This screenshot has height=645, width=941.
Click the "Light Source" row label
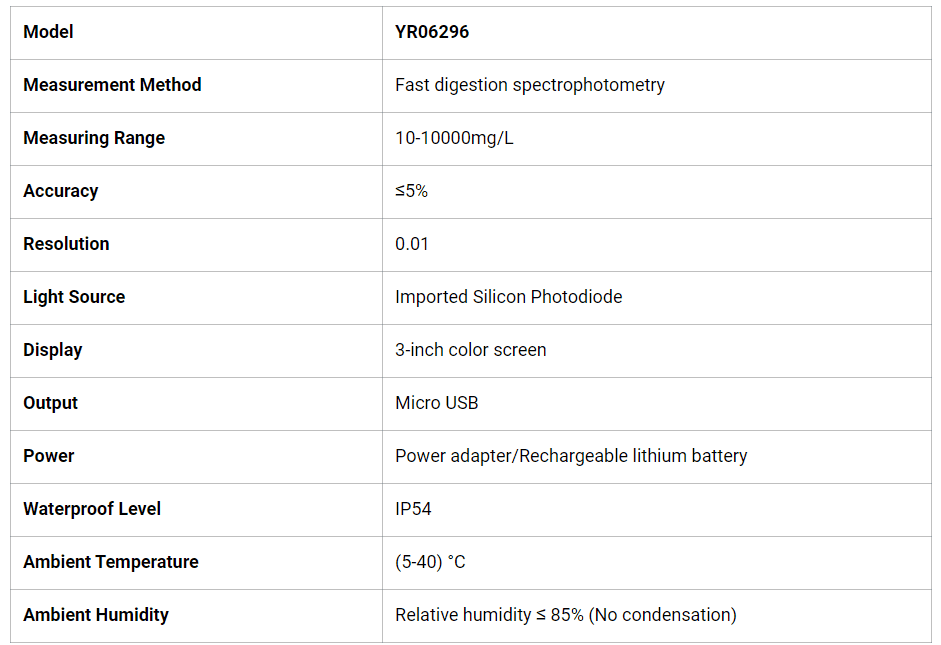(74, 297)
